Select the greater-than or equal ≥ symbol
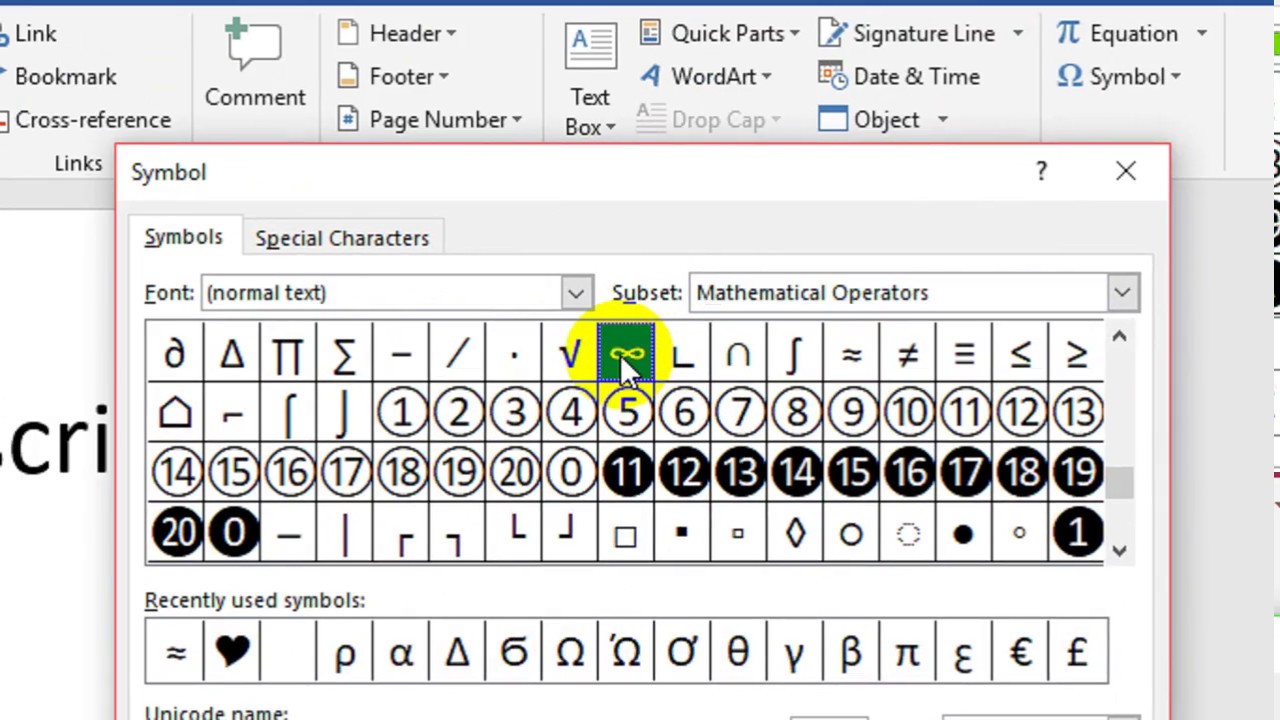The width and height of the screenshot is (1280, 720). pyautogui.click(x=1077, y=354)
